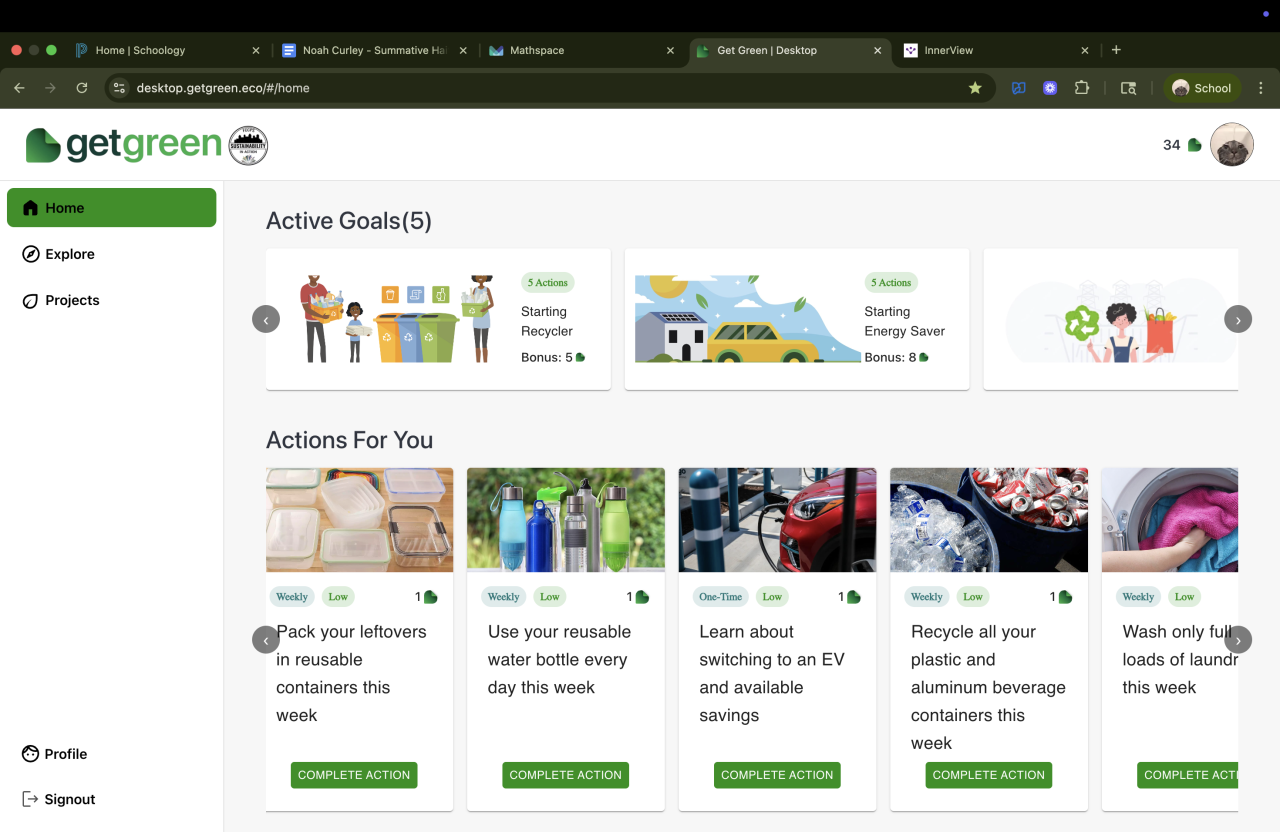Click Weekly tag on Pack your leftovers card
1280x832 pixels.
pyautogui.click(x=292, y=597)
